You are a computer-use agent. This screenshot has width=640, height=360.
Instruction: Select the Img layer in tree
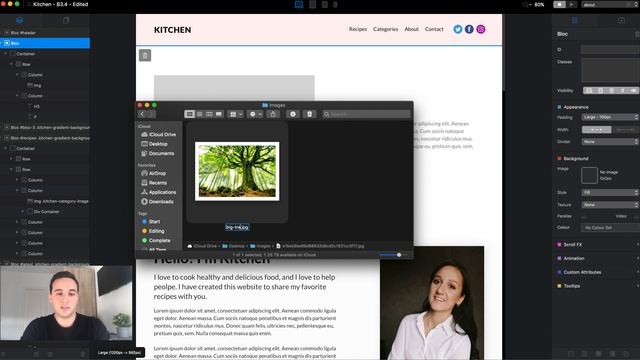click(x=34, y=85)
